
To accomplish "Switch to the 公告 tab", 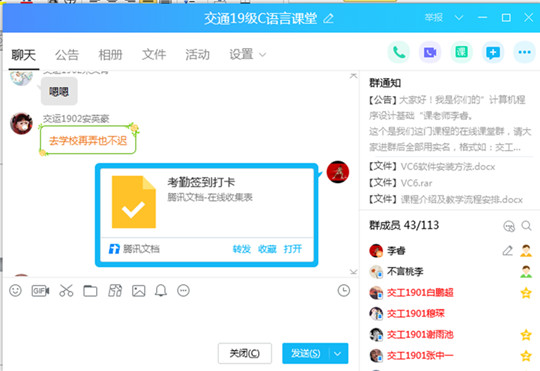I will tap(67, 54).
